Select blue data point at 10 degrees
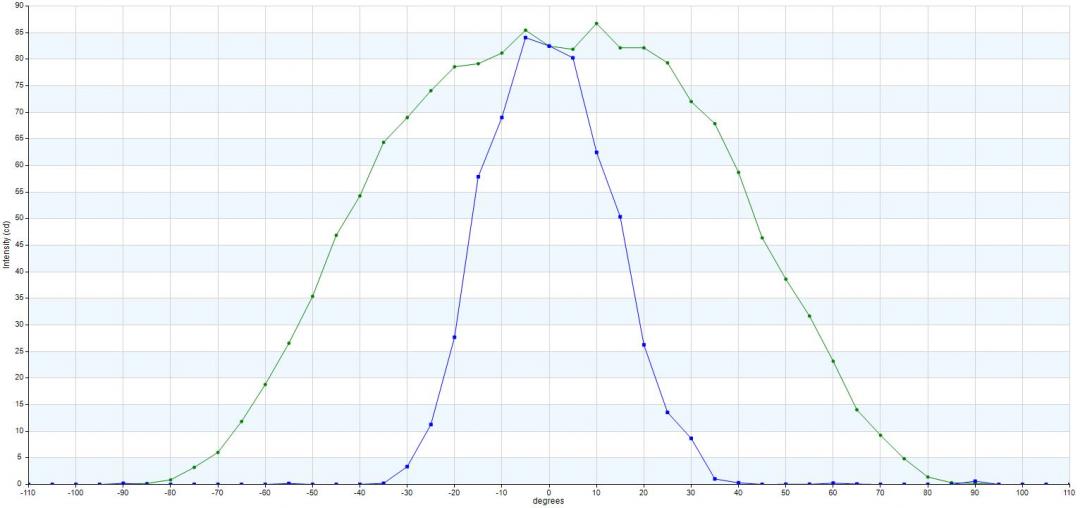1080x508 pixels. pos(596,152)
